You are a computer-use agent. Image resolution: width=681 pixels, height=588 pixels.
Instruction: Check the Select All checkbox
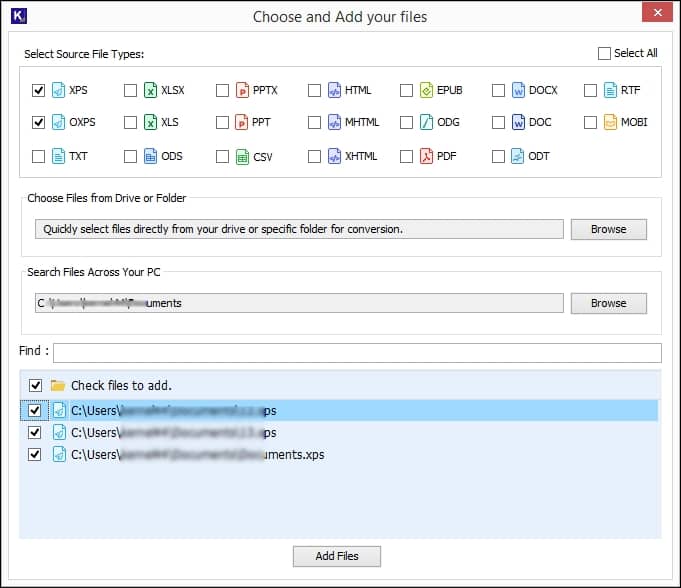604,53
